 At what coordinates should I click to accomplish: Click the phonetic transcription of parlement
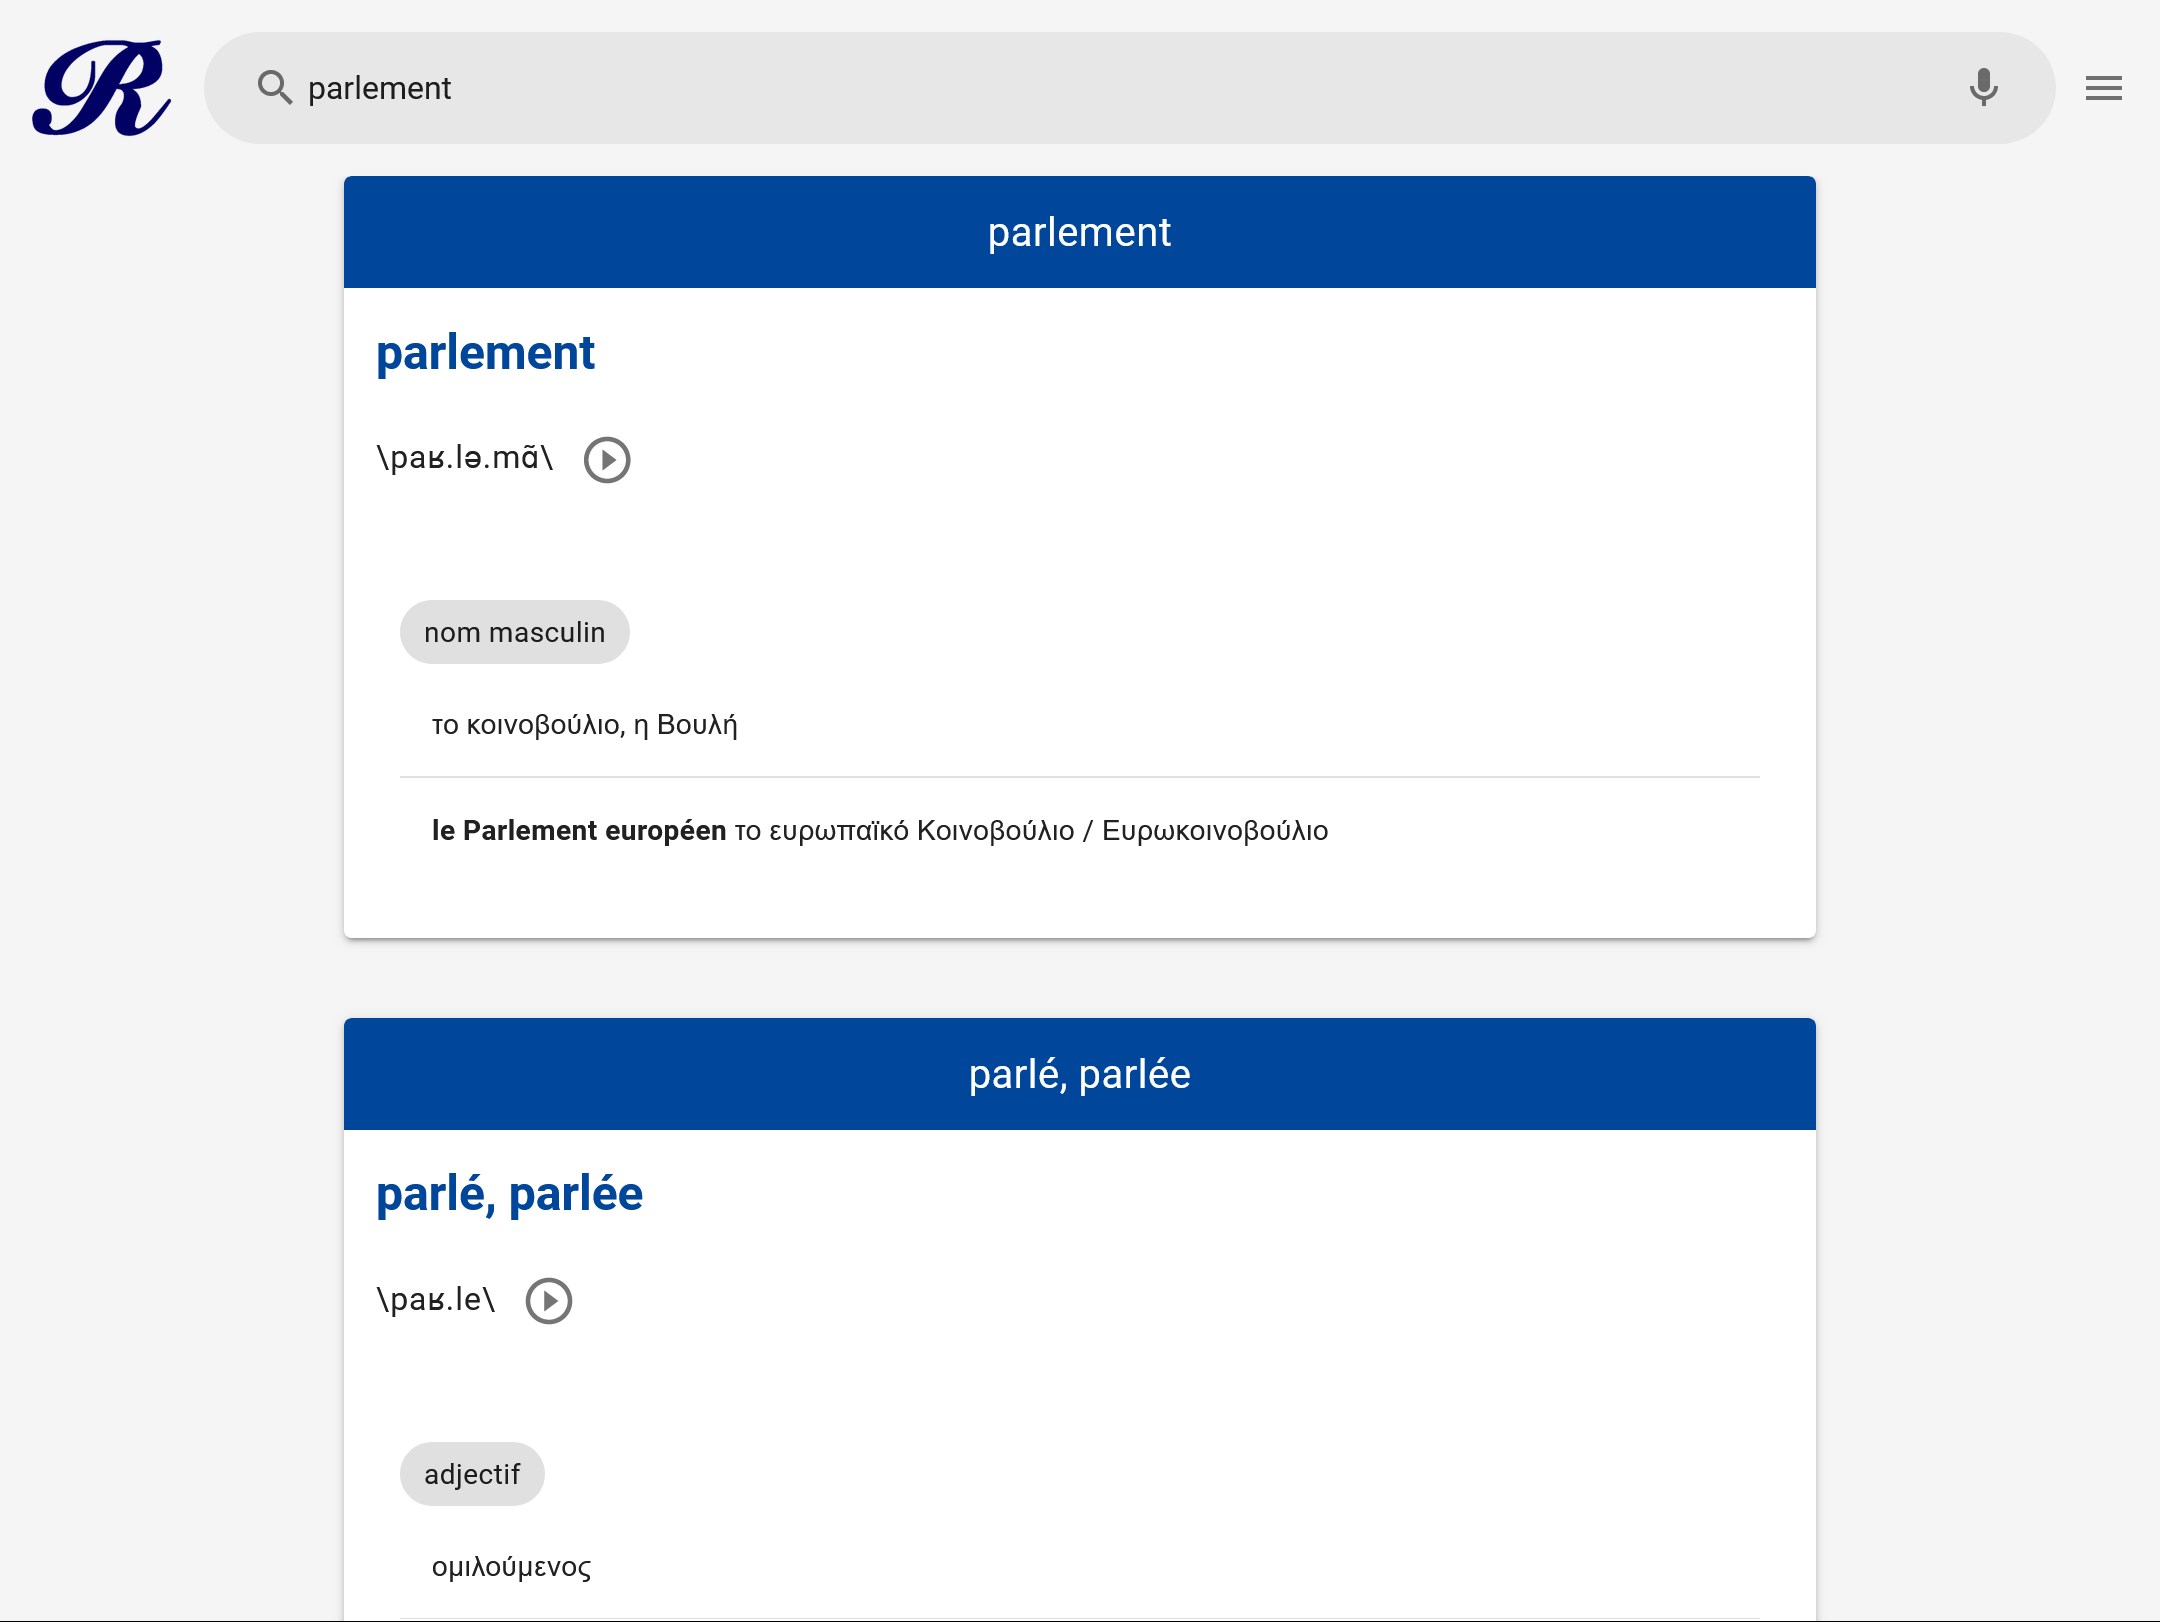click(x=464, y=458)
